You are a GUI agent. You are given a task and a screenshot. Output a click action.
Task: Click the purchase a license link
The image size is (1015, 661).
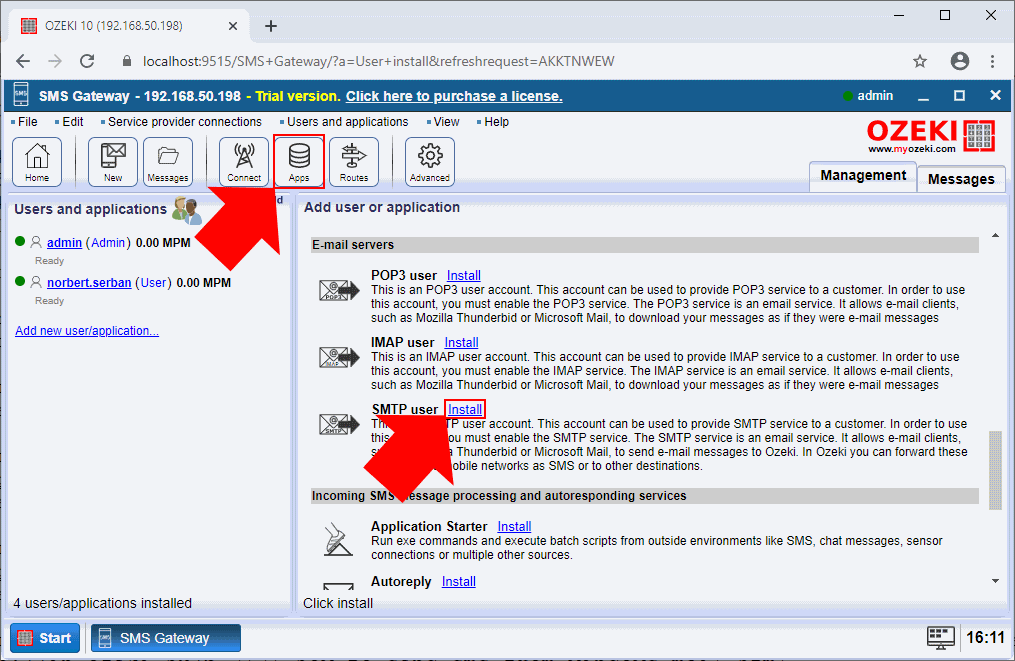point(454,96)
